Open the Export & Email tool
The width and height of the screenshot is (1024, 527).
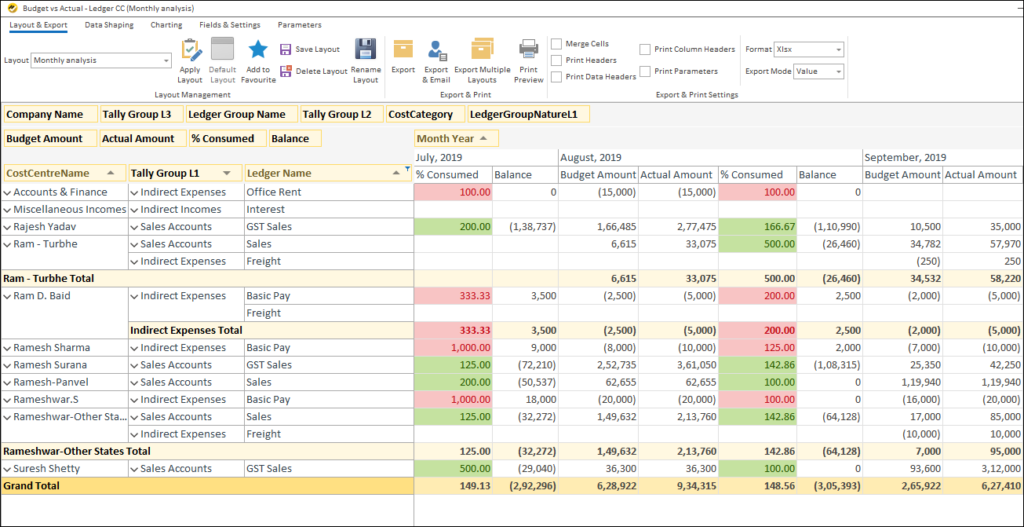point(437,50)
